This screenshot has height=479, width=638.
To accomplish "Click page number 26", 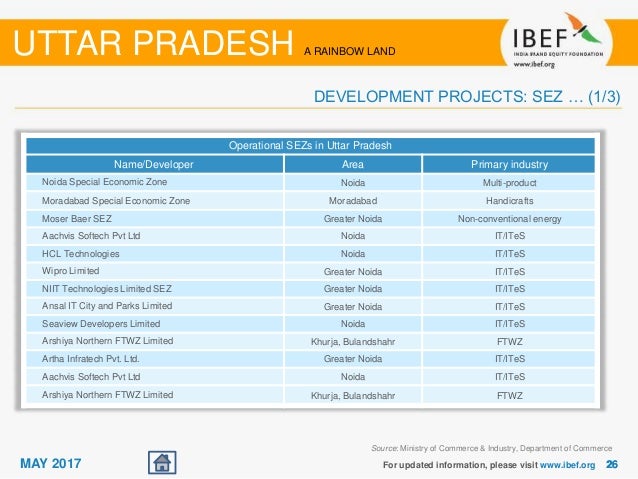I will point(612,464).
